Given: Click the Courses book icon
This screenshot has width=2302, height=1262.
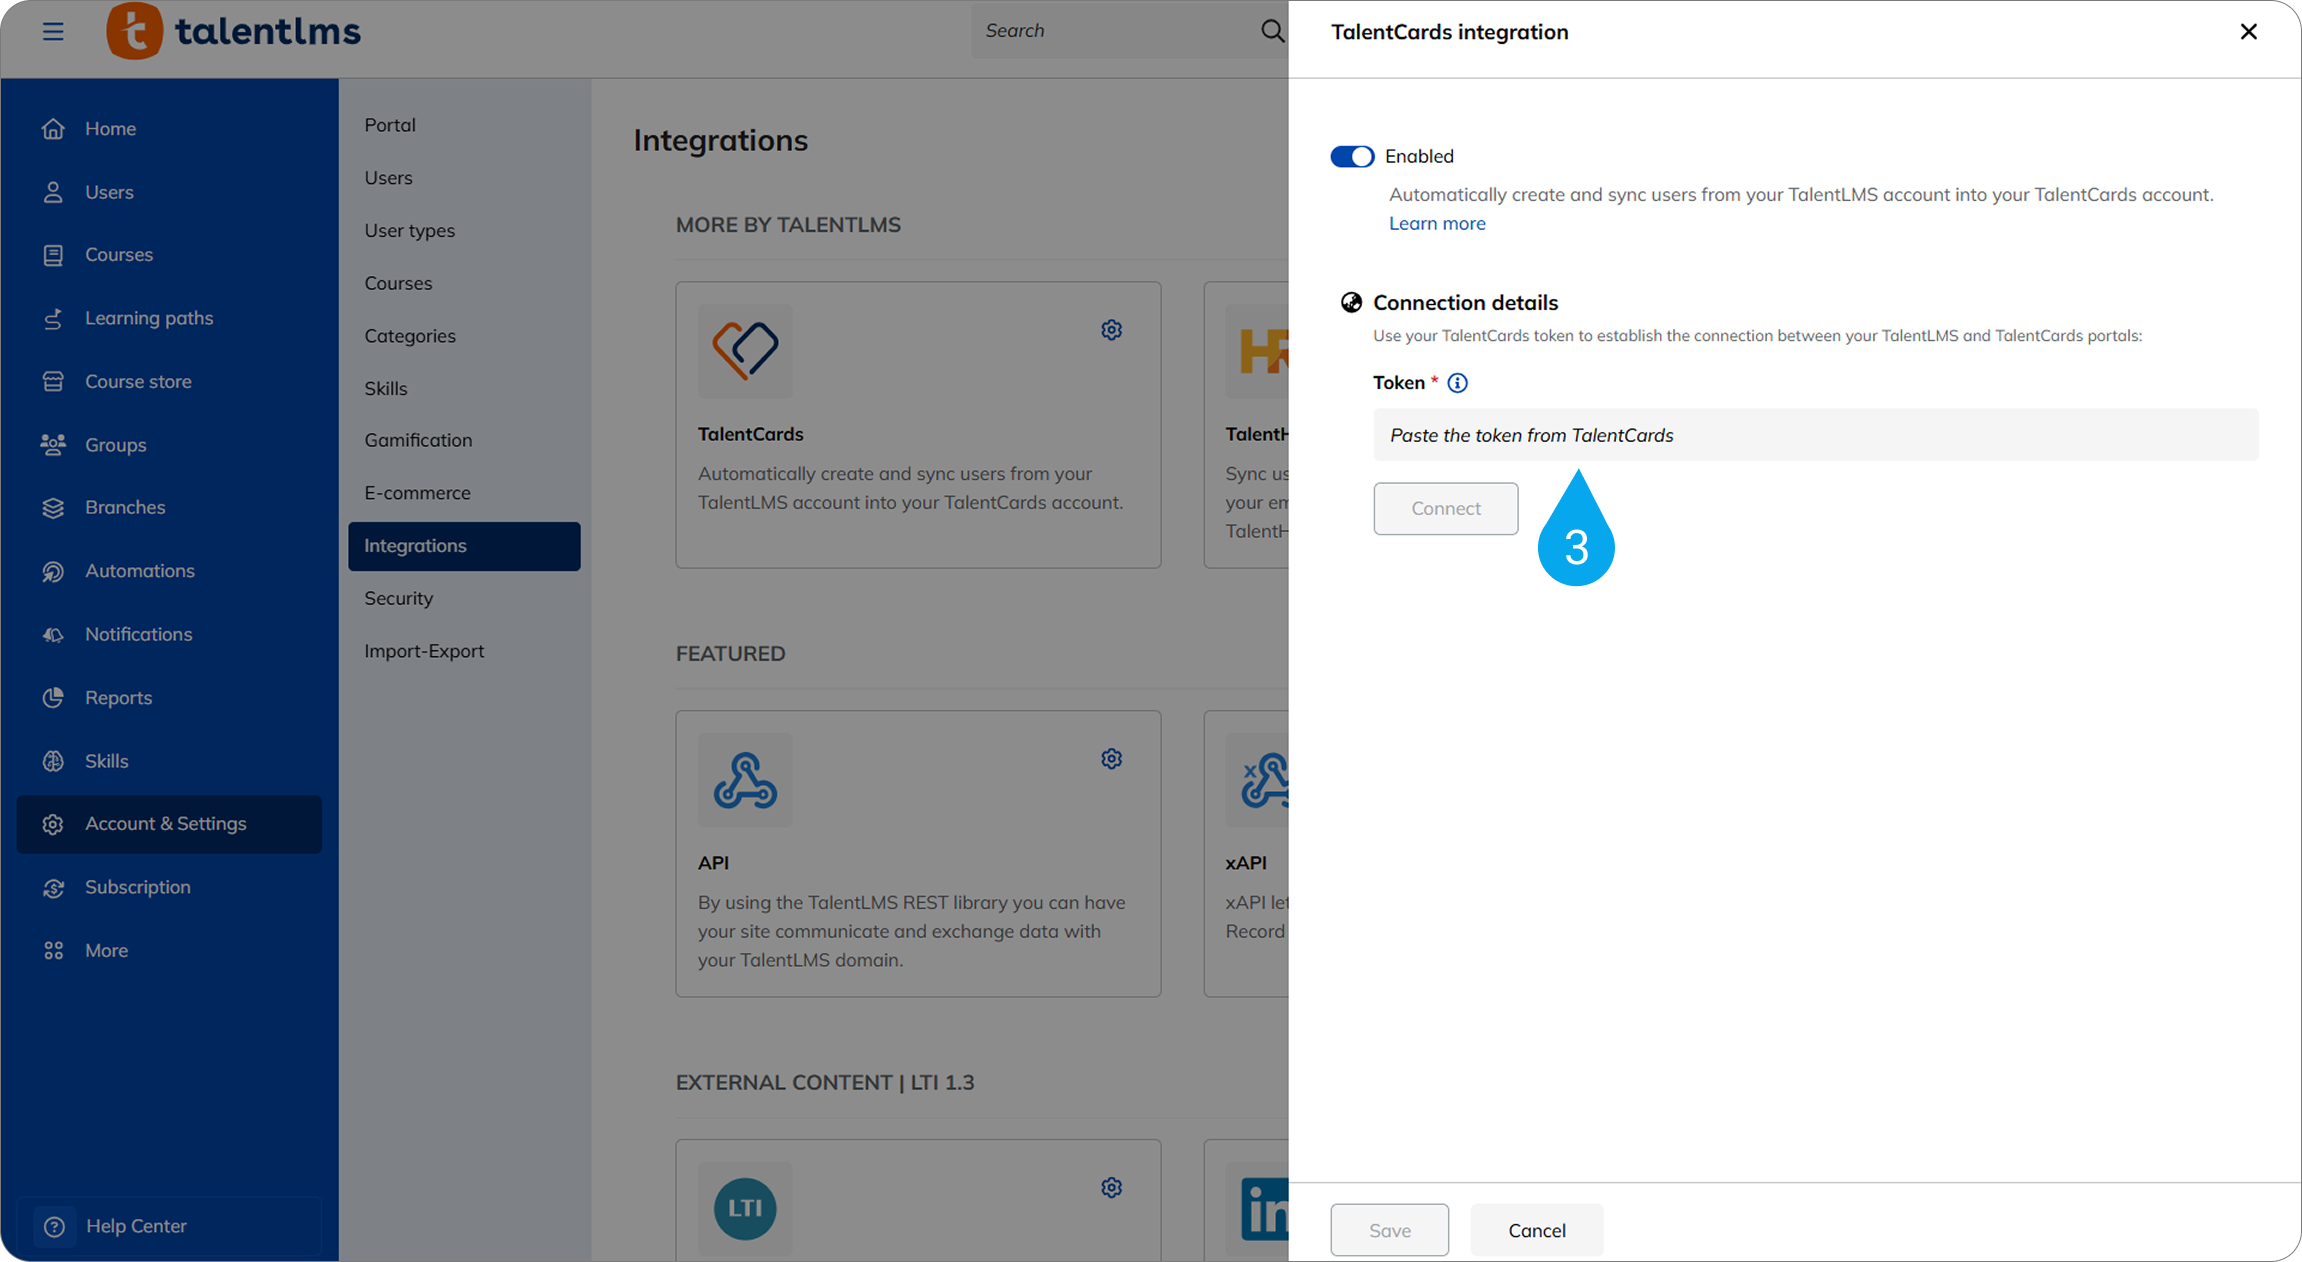Looking at the screenshot, I should pyautogui.click(x=53, y=255).
